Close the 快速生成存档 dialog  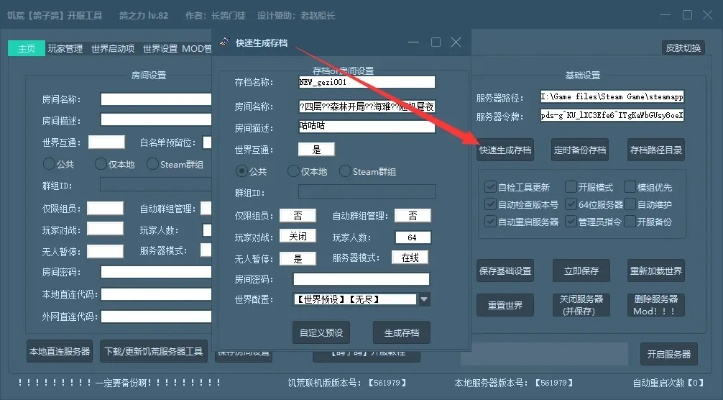coord(456,42)
